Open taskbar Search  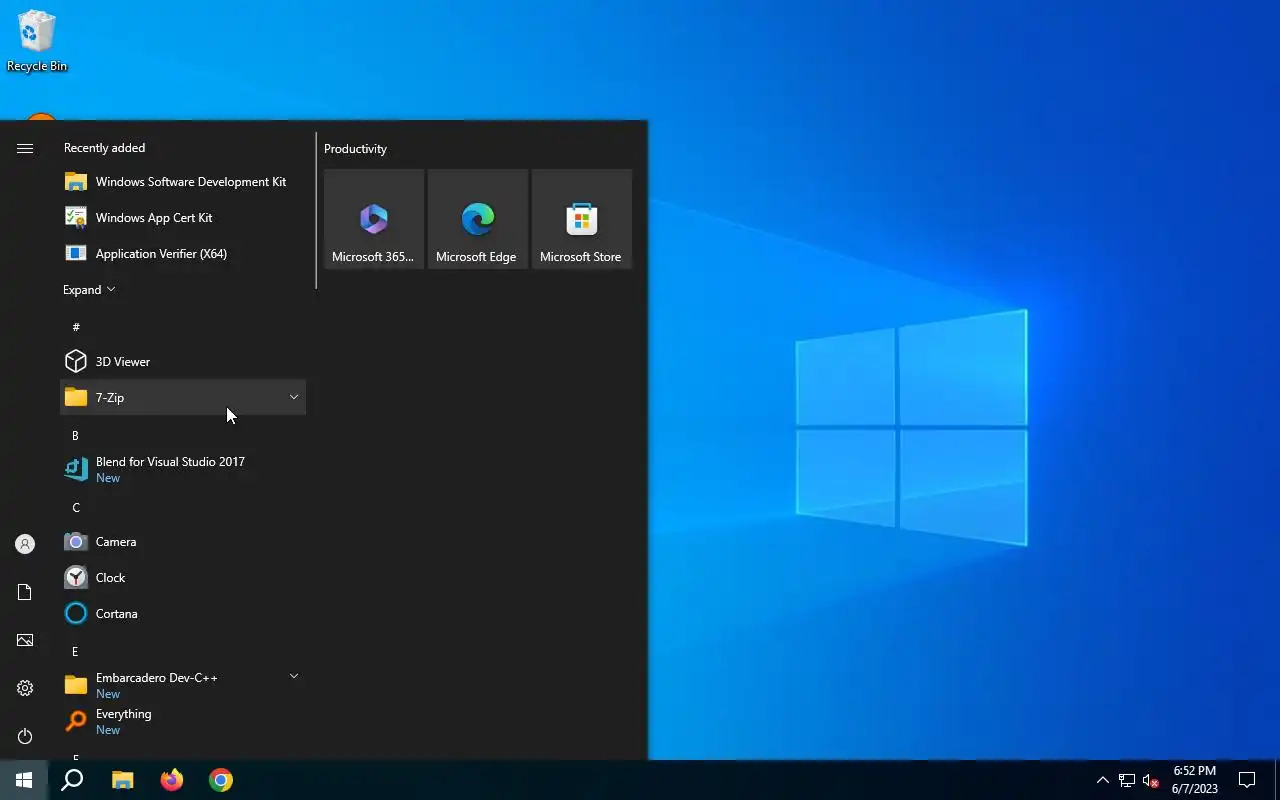(72, 780)
